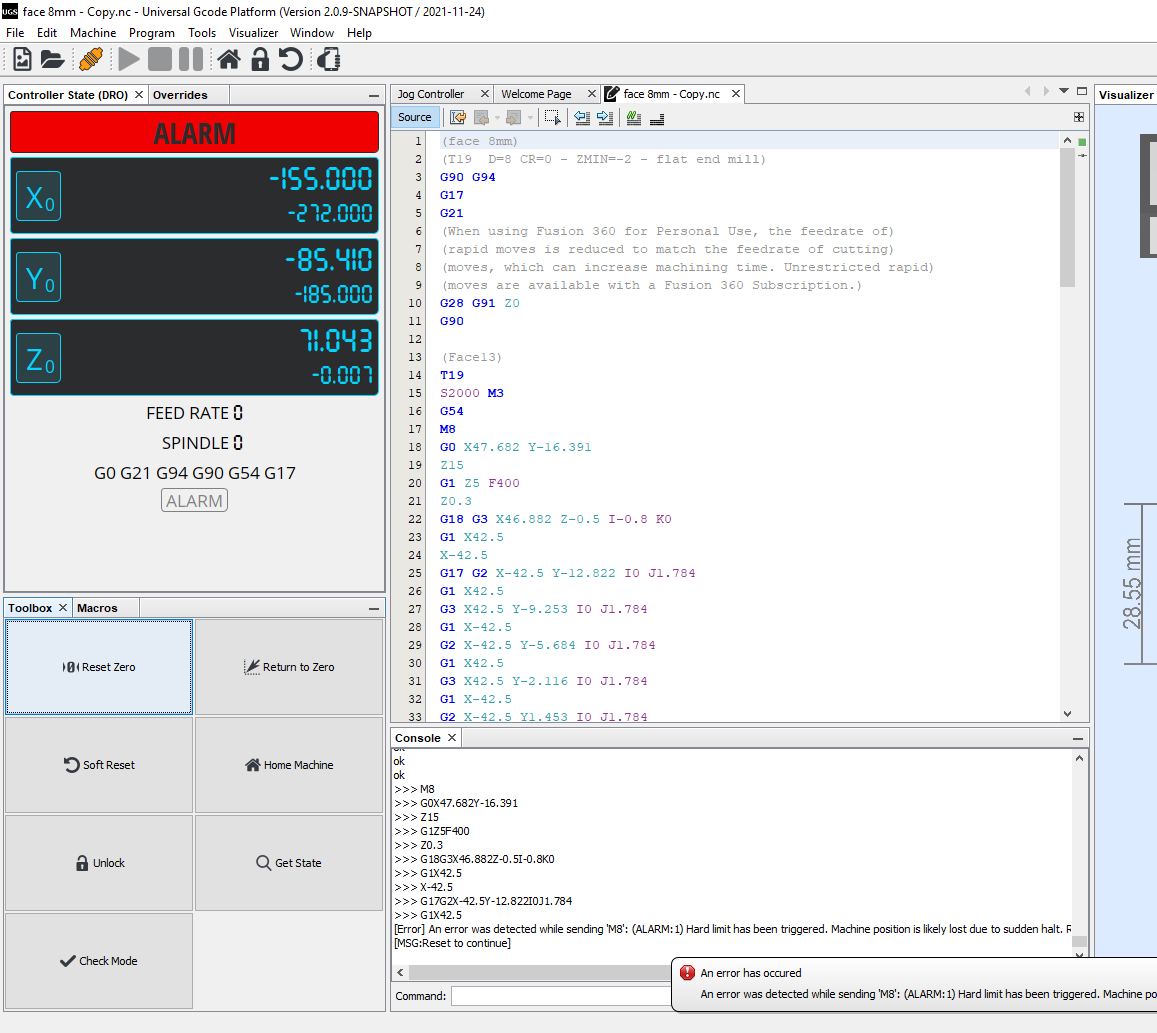
Task: Pause program execution with the pause icon
Action: pyautogui.click(x=189, y=59)
